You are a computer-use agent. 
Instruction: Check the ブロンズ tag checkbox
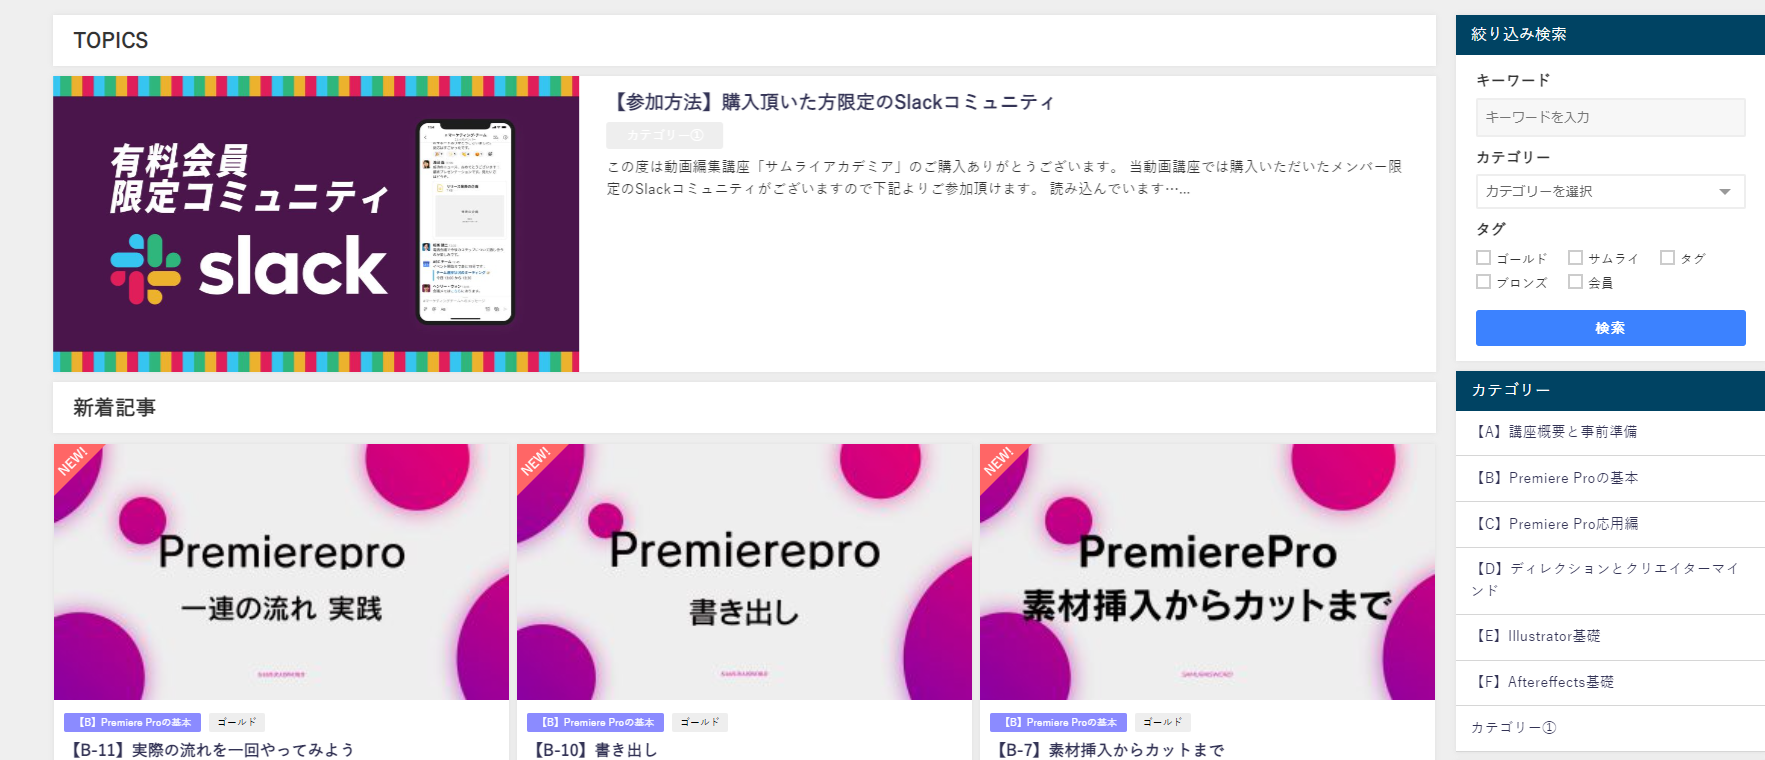tap(1484, 282)
